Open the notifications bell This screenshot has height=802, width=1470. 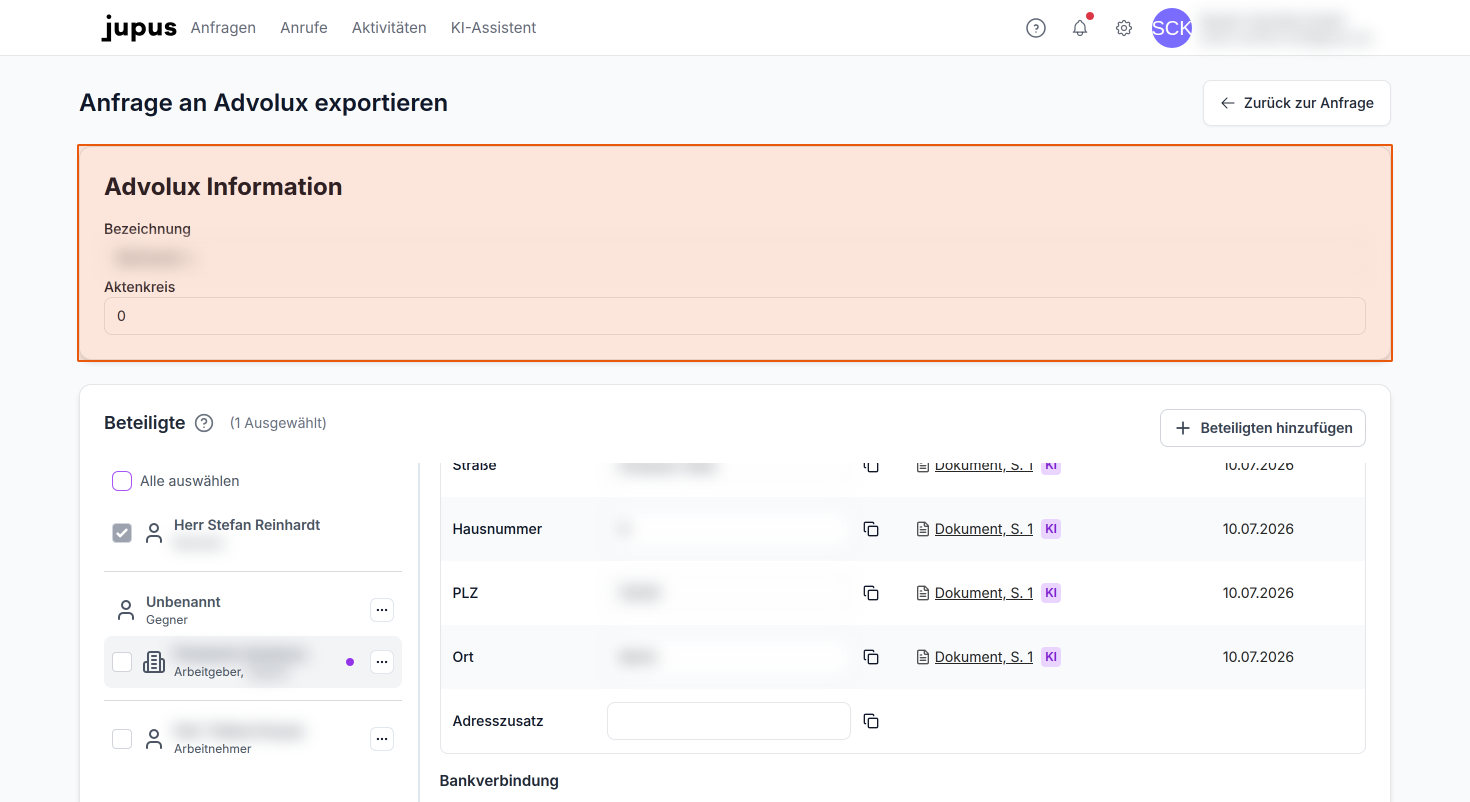coord(1080,28)
